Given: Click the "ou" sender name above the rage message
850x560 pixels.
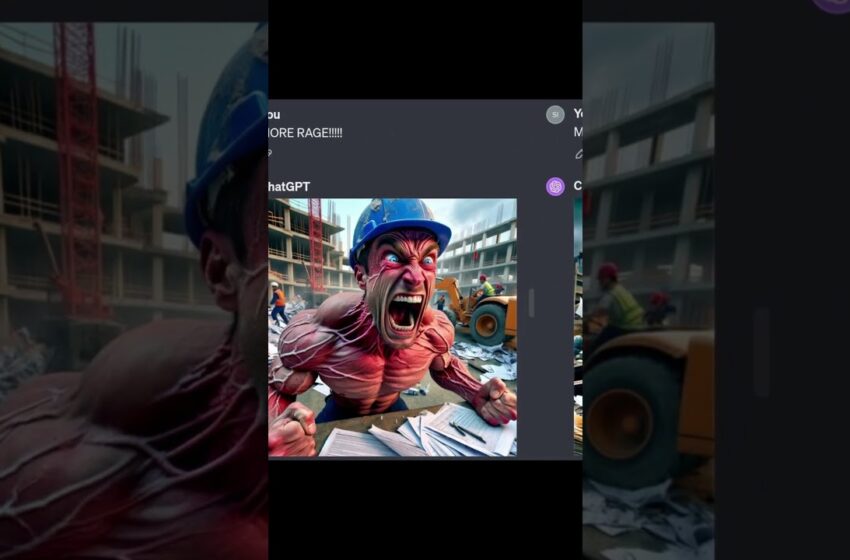Looking at the screenshot, I should pyautogui.click(x=274, y=115).
